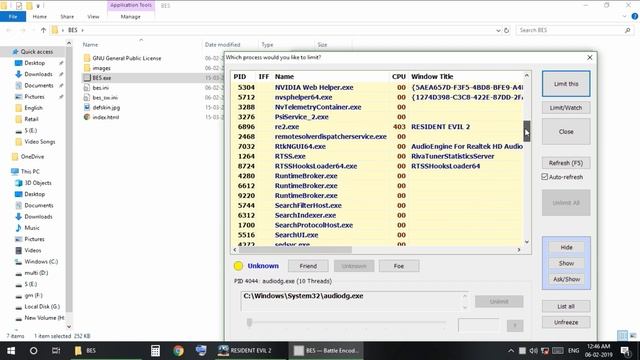Click the List all button
640x360 pixels.
coord(566,306)
